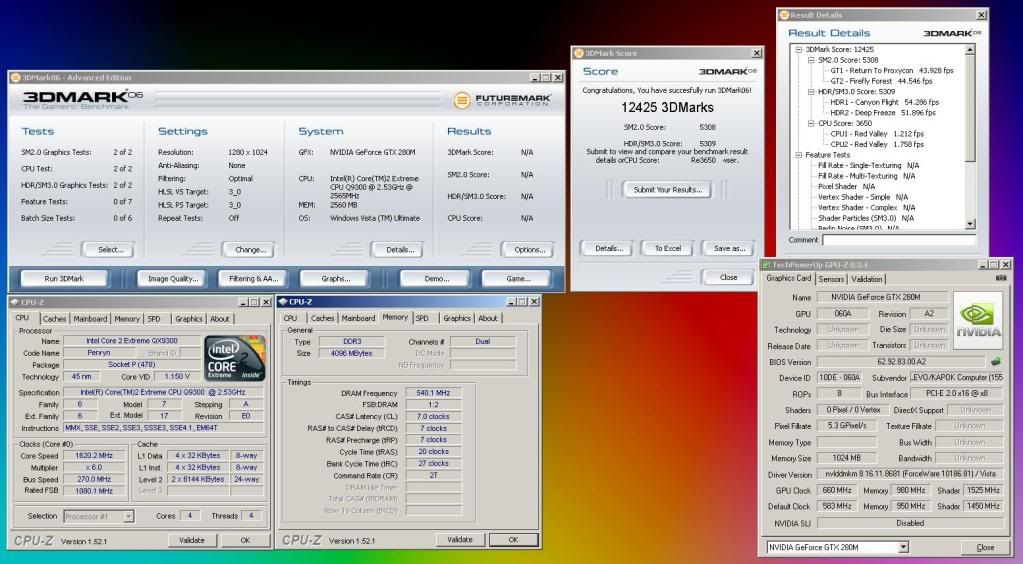The image size is (1023, 564).
Task: Select the HDR2 - Deep Freeze row
Action: tap(883, 113)
